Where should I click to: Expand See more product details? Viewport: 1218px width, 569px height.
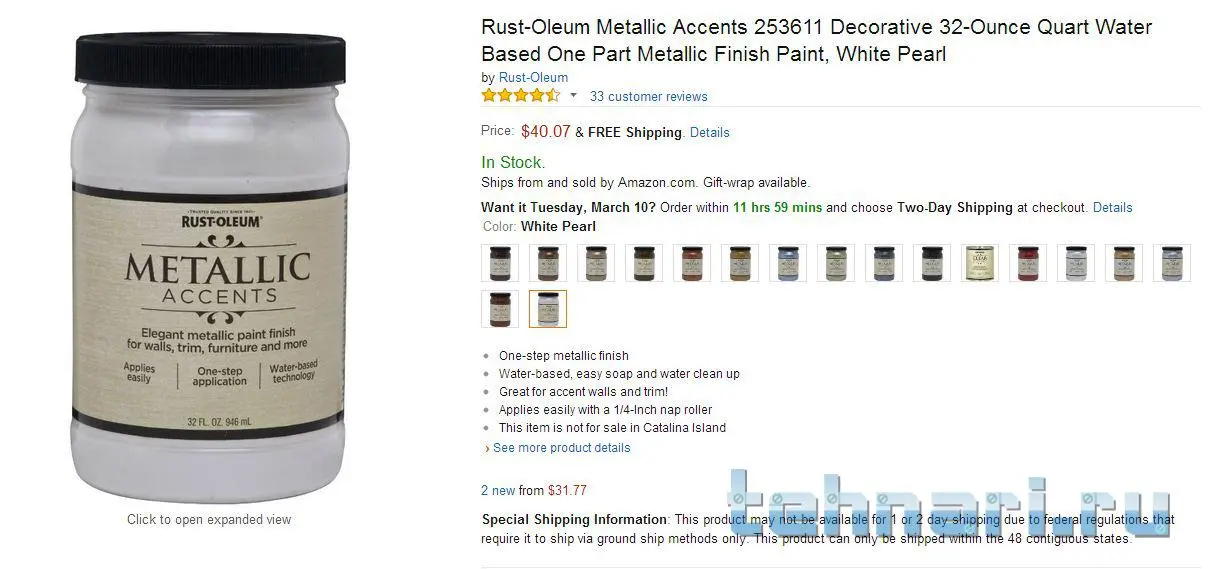point(561,448)
